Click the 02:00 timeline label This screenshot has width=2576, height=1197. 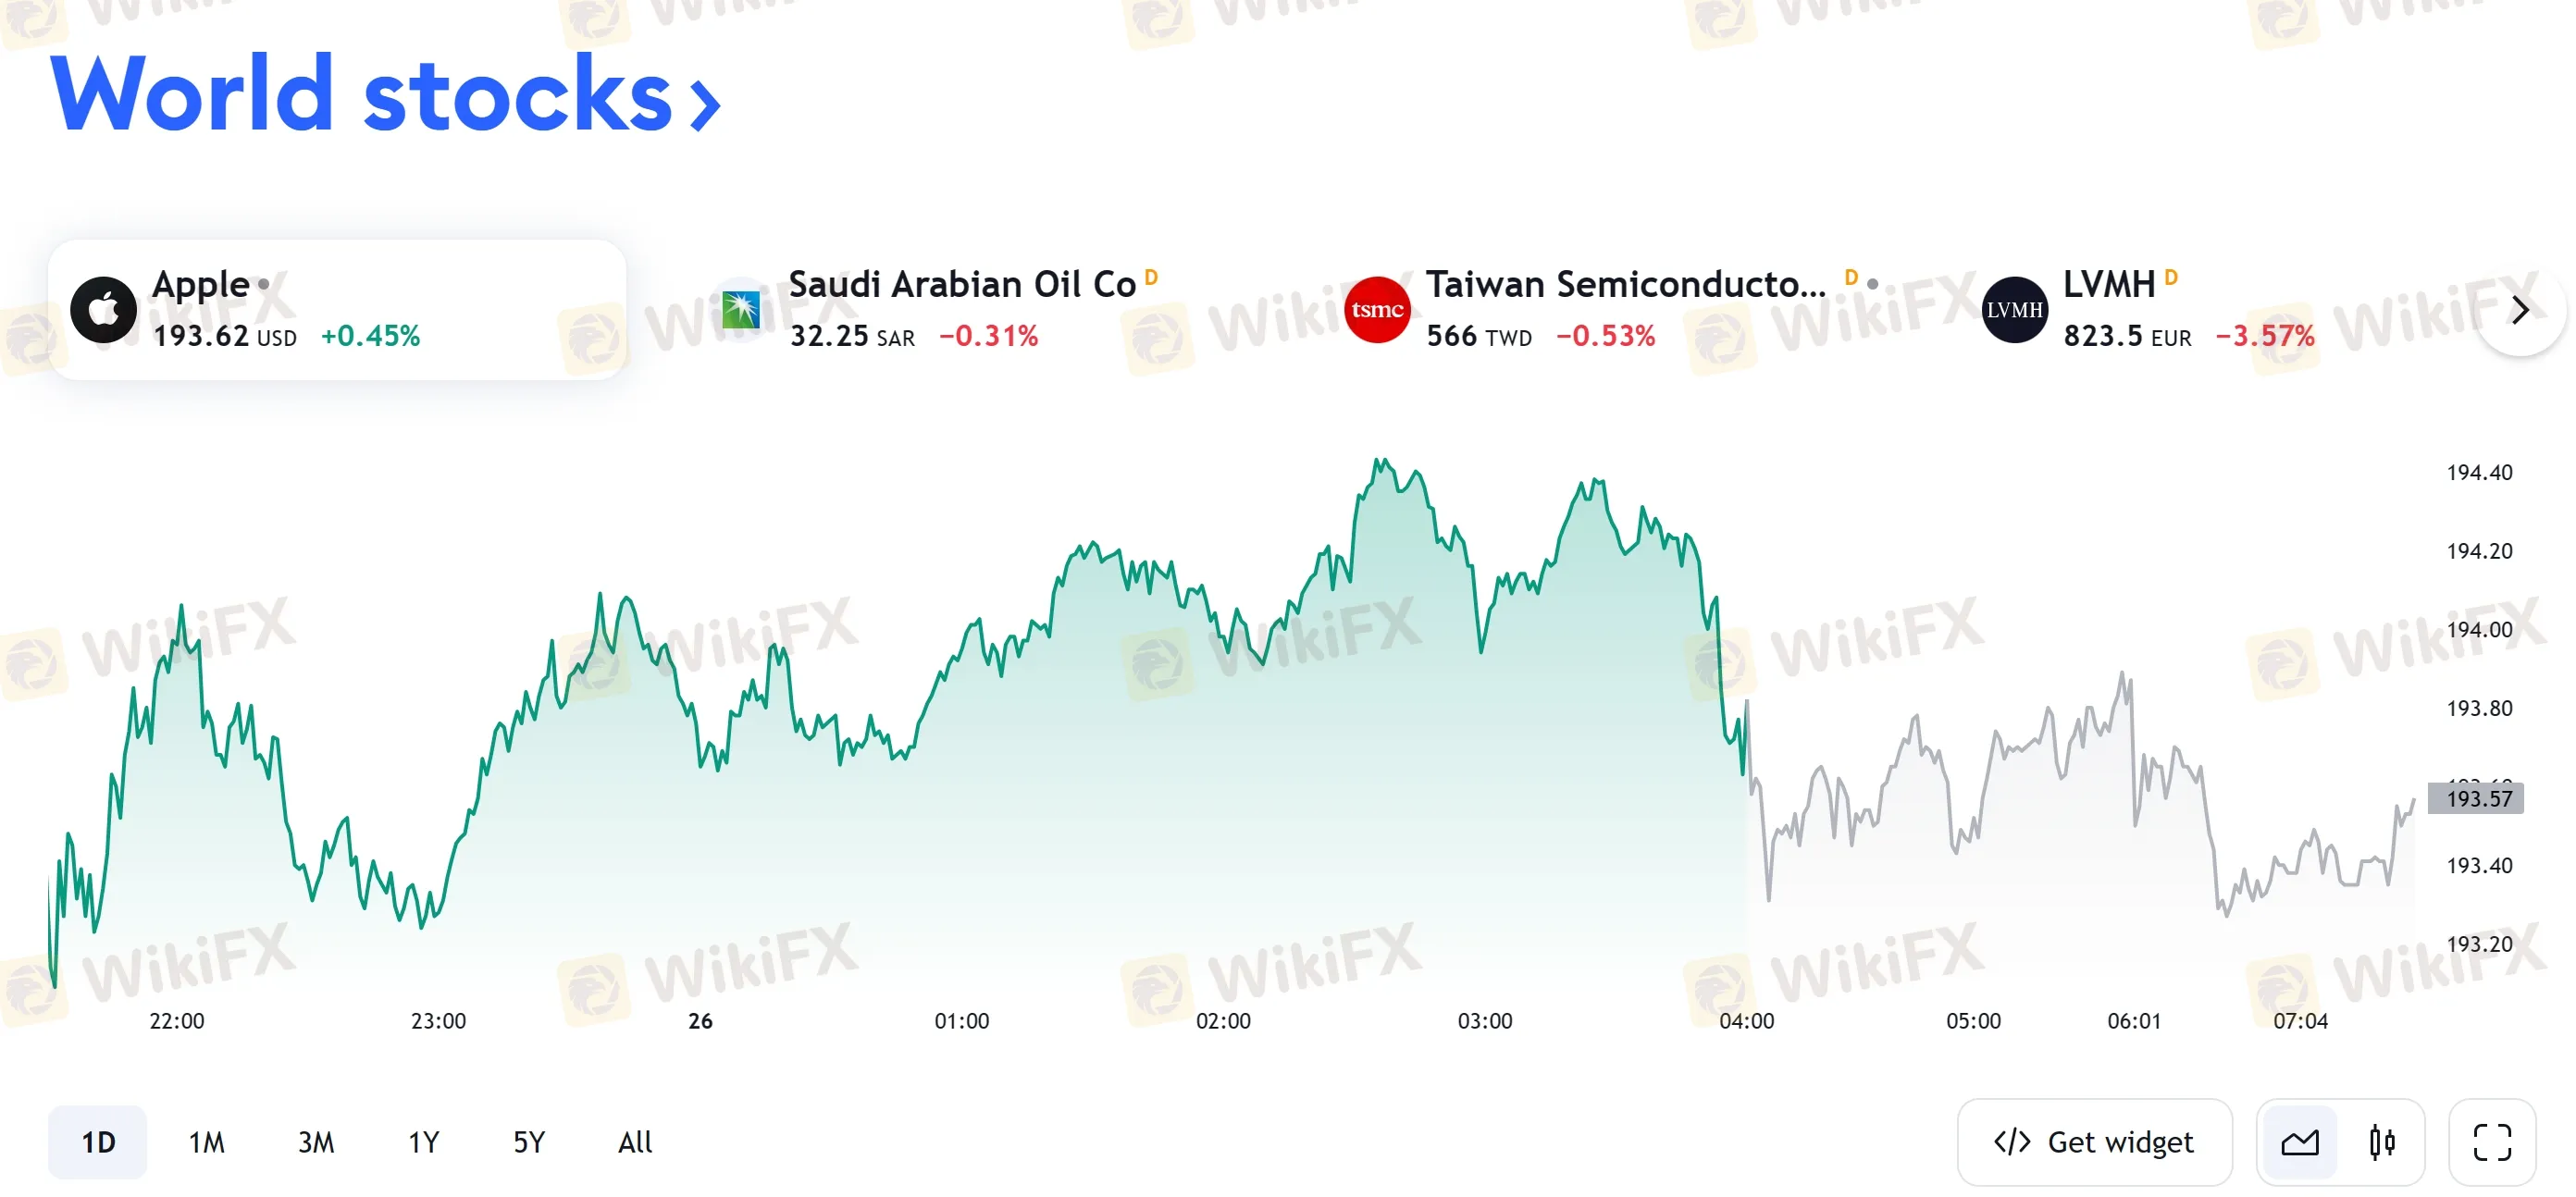coord(1225,1021)
